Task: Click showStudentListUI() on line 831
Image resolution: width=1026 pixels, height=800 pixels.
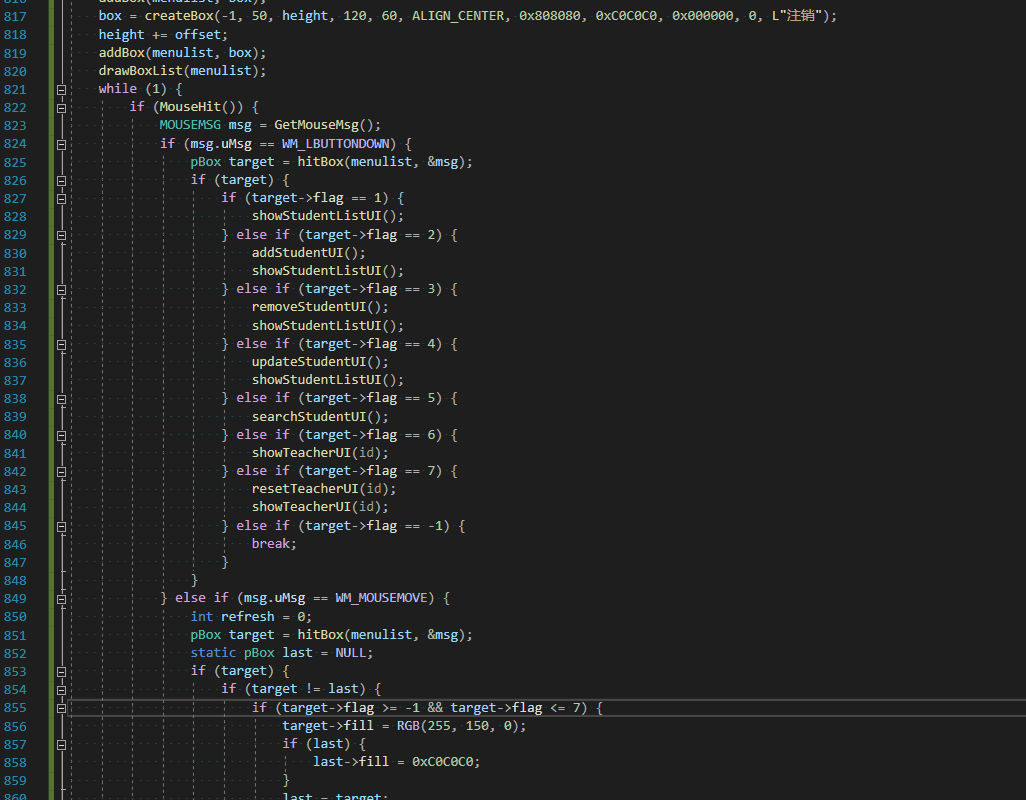Action: [327, 271]
